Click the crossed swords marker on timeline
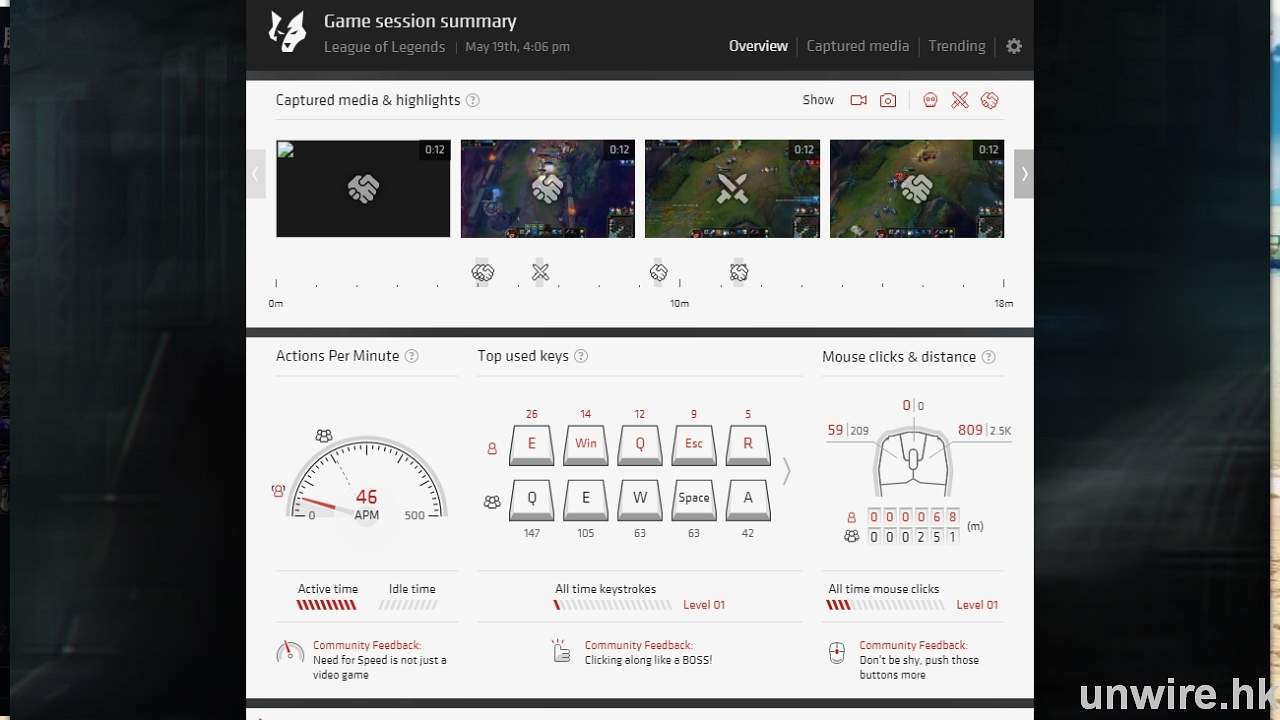1280x720 pixels. pyautogui.click(x=540, y=272)
